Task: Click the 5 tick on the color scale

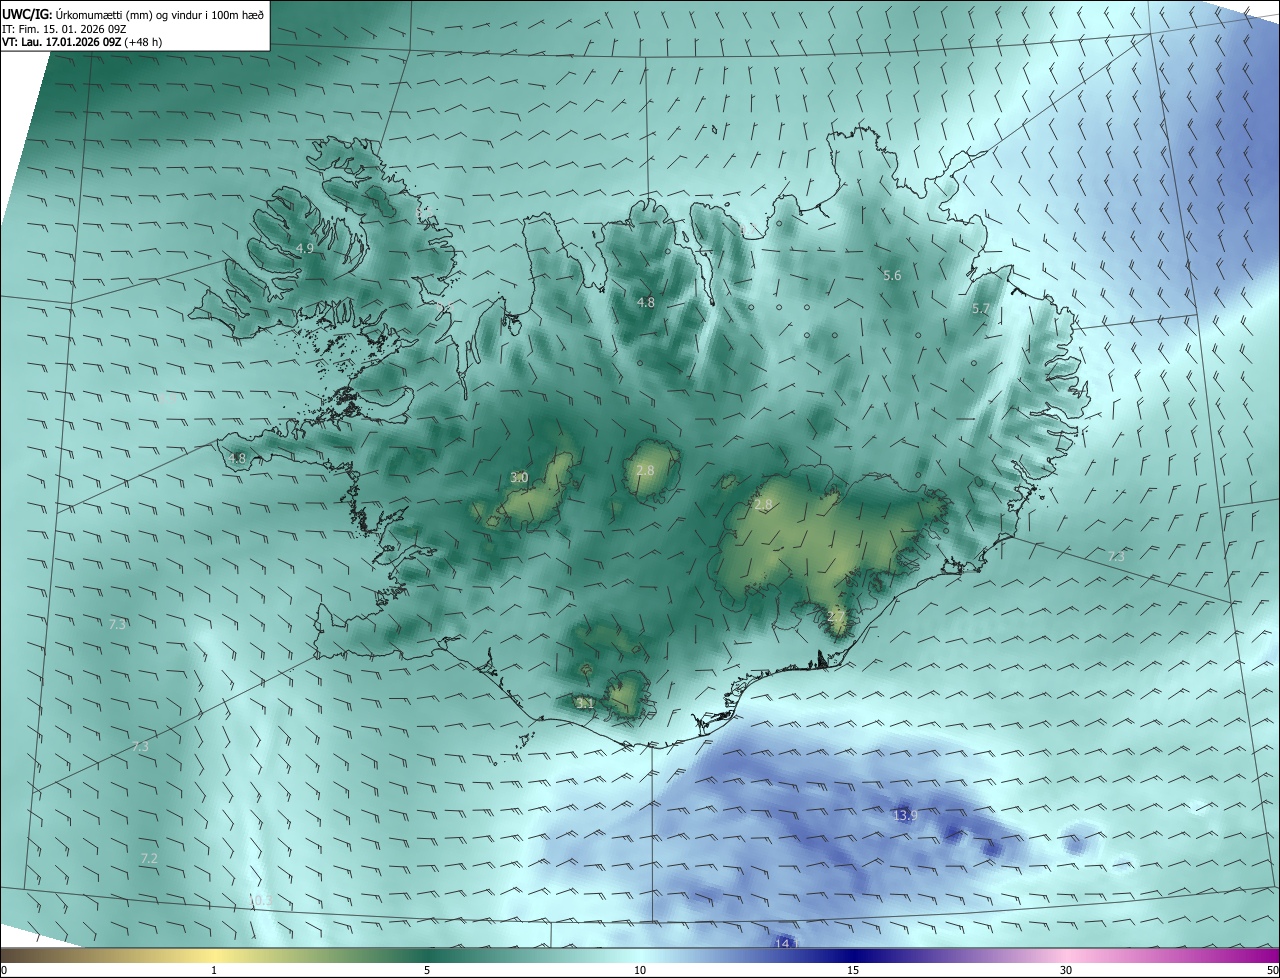Action: pyautogui.click(x=427, y=970)
